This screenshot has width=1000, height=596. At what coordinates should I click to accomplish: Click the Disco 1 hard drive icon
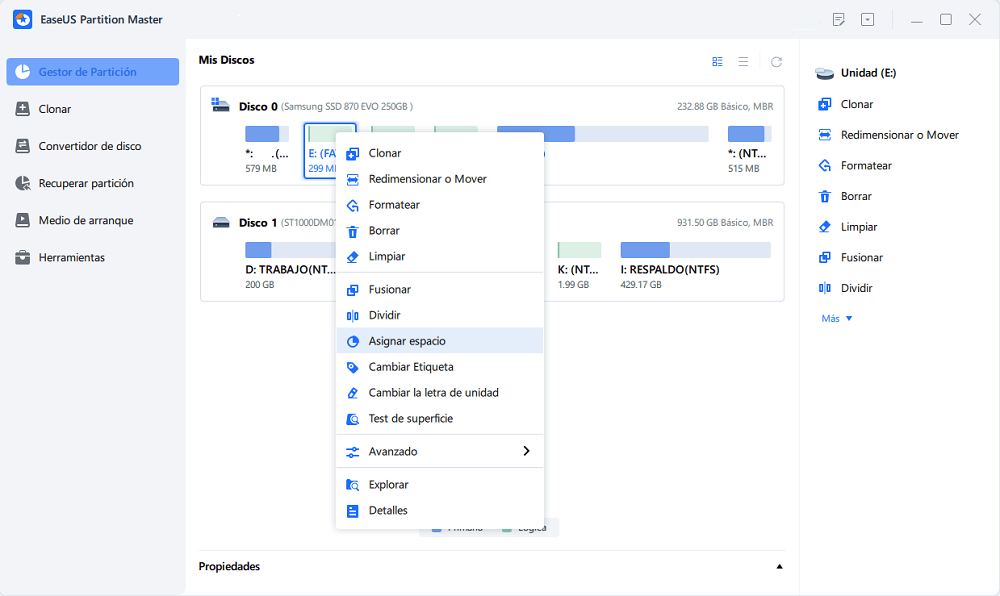coord(221,222)
